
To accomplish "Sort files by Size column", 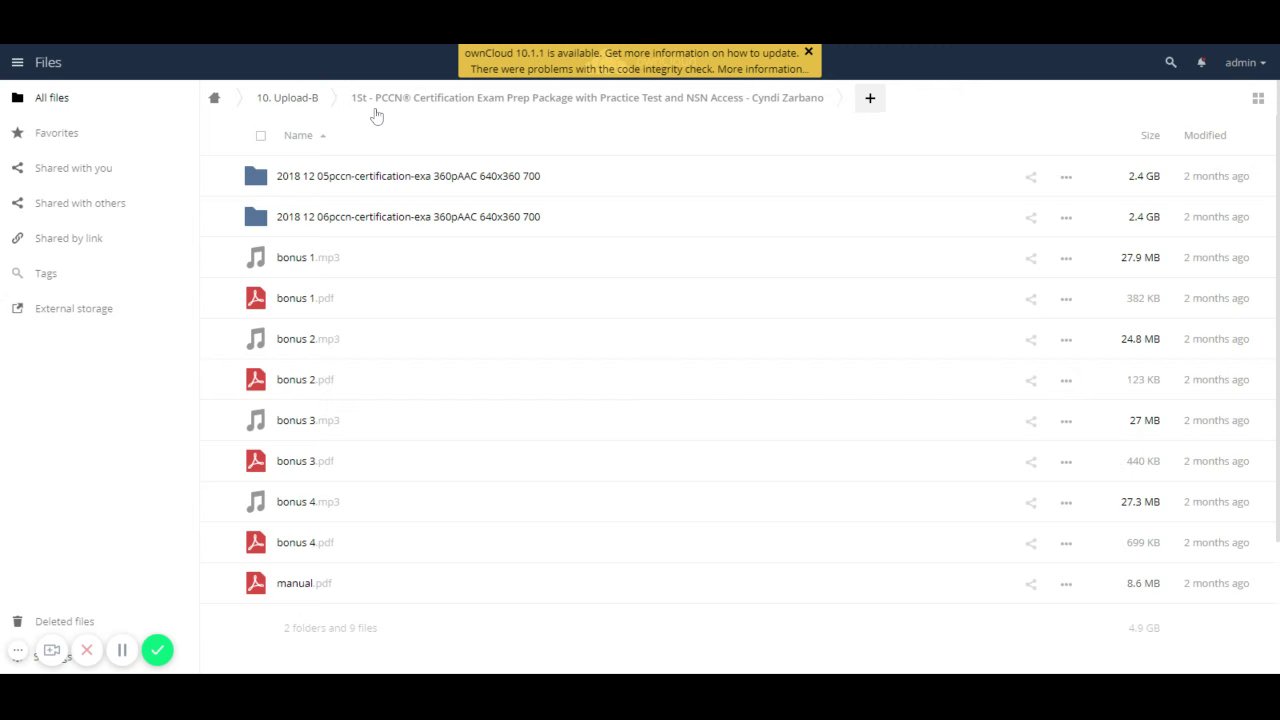I will click(1150, 135).
